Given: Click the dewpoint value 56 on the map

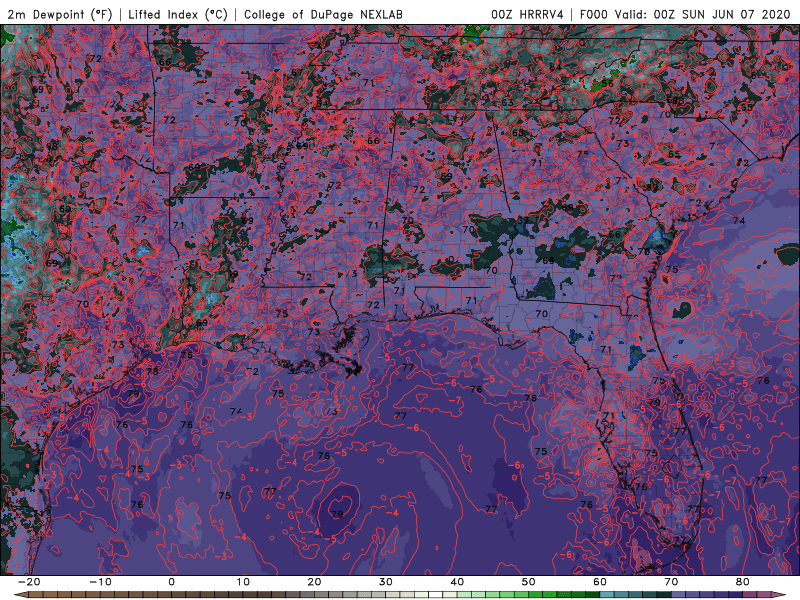Looking at the screenshot, I should coord(607,83).
